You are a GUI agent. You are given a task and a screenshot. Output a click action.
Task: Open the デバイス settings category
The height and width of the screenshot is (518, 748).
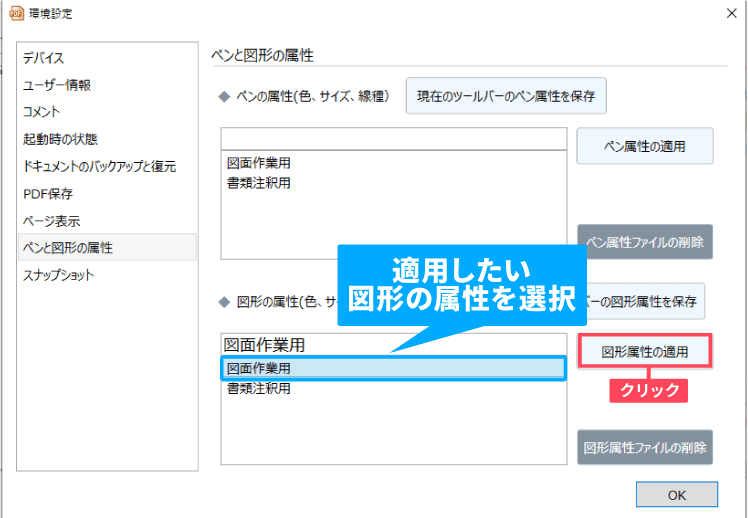[x=44, y=59]
